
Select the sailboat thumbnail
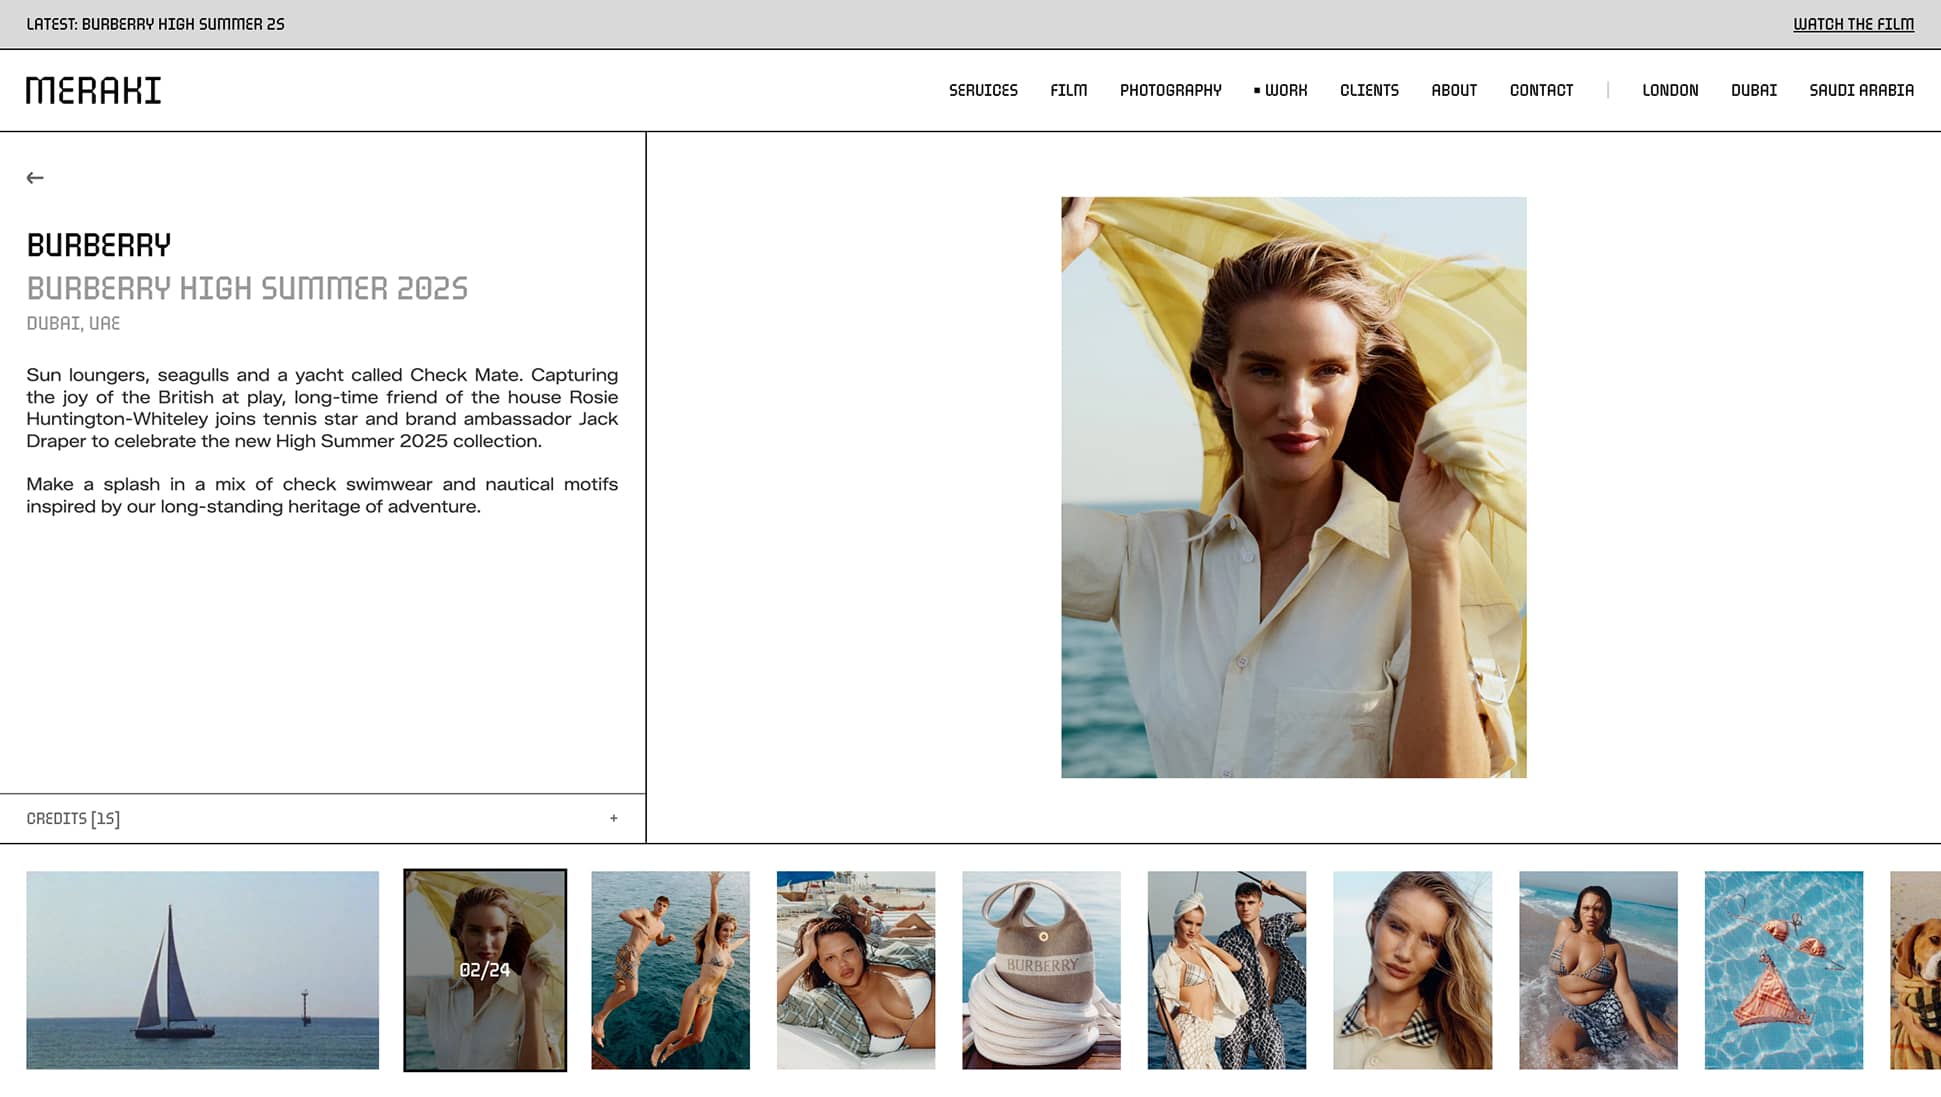coord(202,969)
